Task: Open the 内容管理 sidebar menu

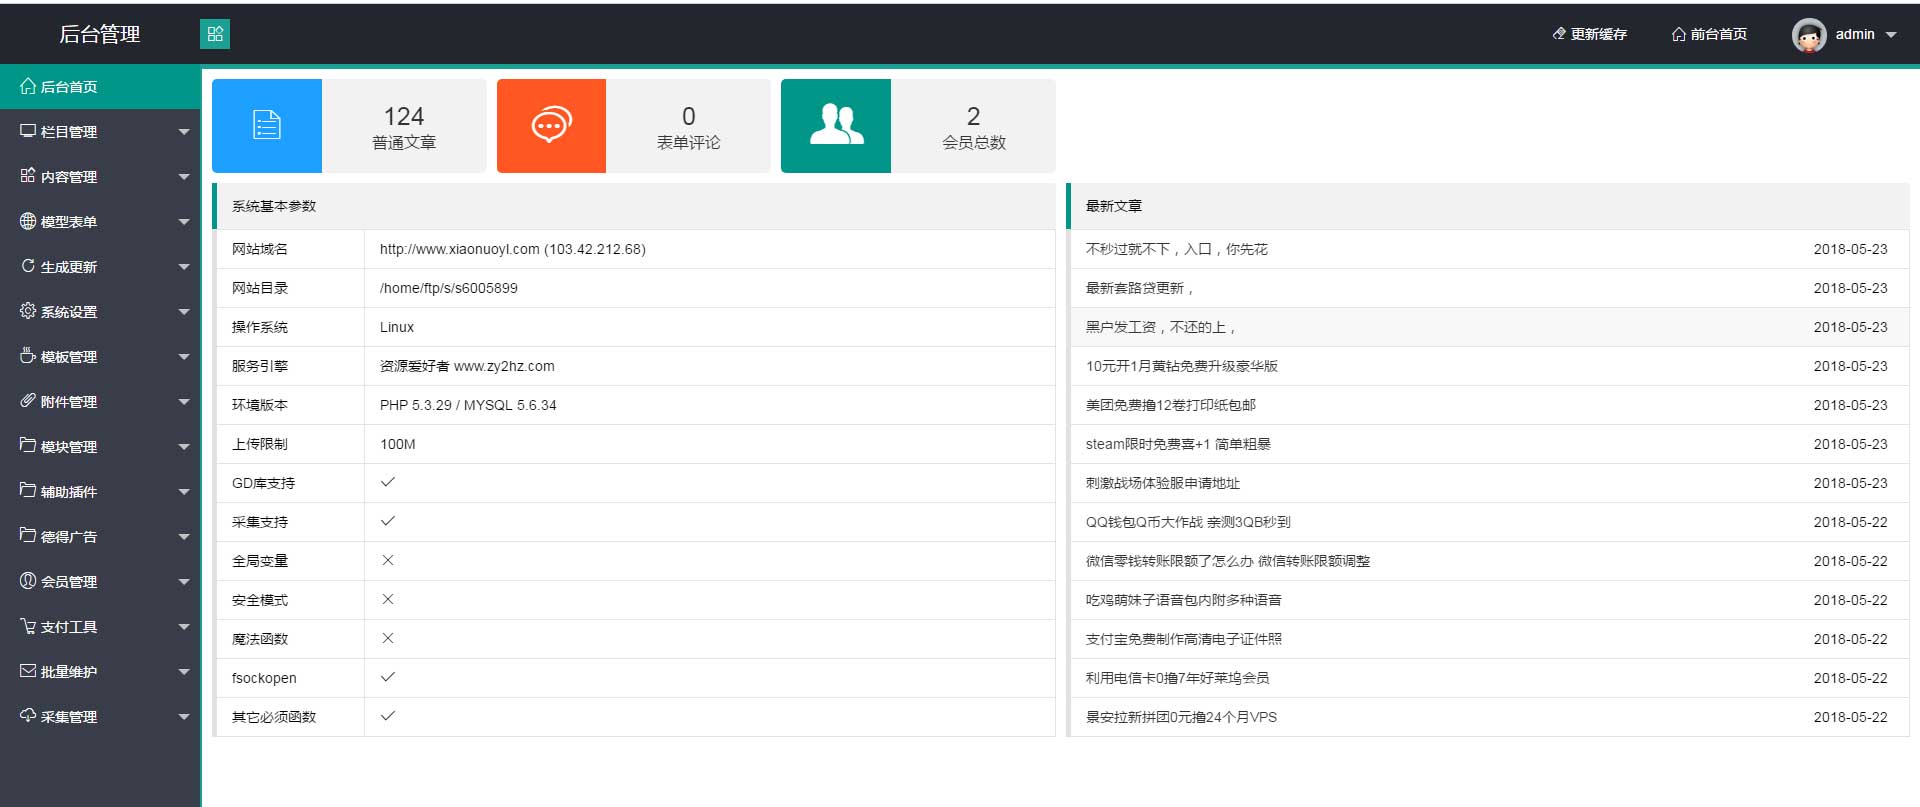Action: pyautogui.click(x=68, y=177)
